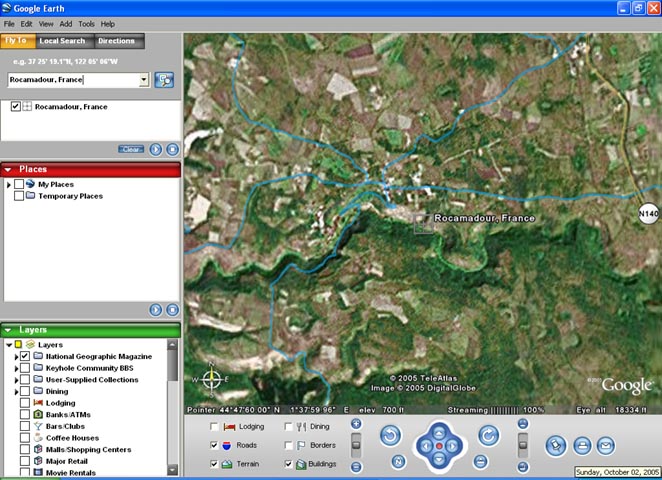Check the Temporary Places checkbox
The width and height of the screenshot is (662, 480).
click(19, 196)
